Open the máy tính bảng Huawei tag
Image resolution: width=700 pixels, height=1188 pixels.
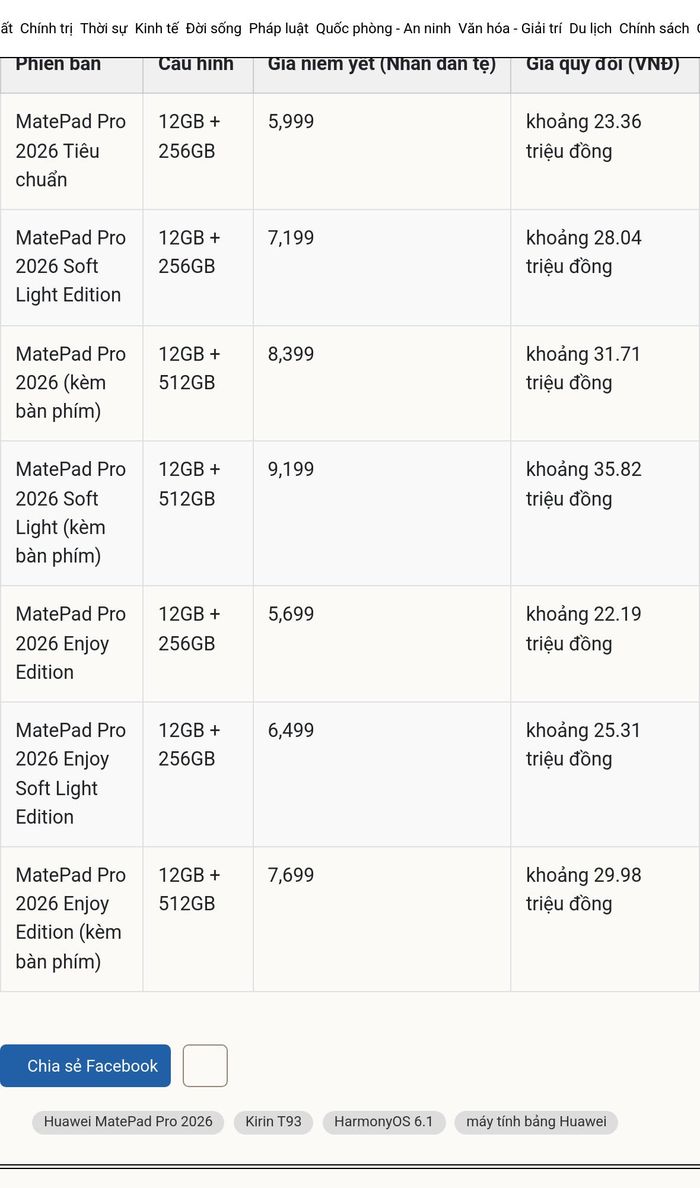pos(536,1121)
